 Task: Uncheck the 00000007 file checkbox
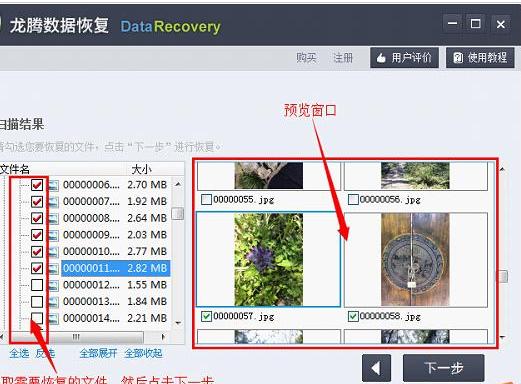(37, 201)
